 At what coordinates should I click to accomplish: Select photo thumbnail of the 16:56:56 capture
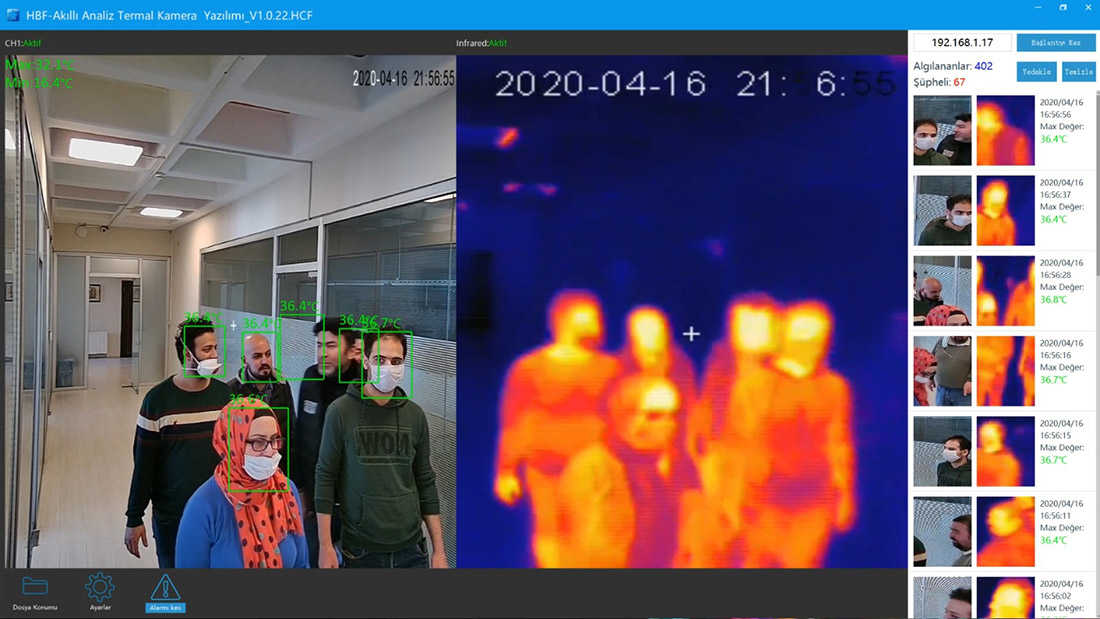pos(942,131)
